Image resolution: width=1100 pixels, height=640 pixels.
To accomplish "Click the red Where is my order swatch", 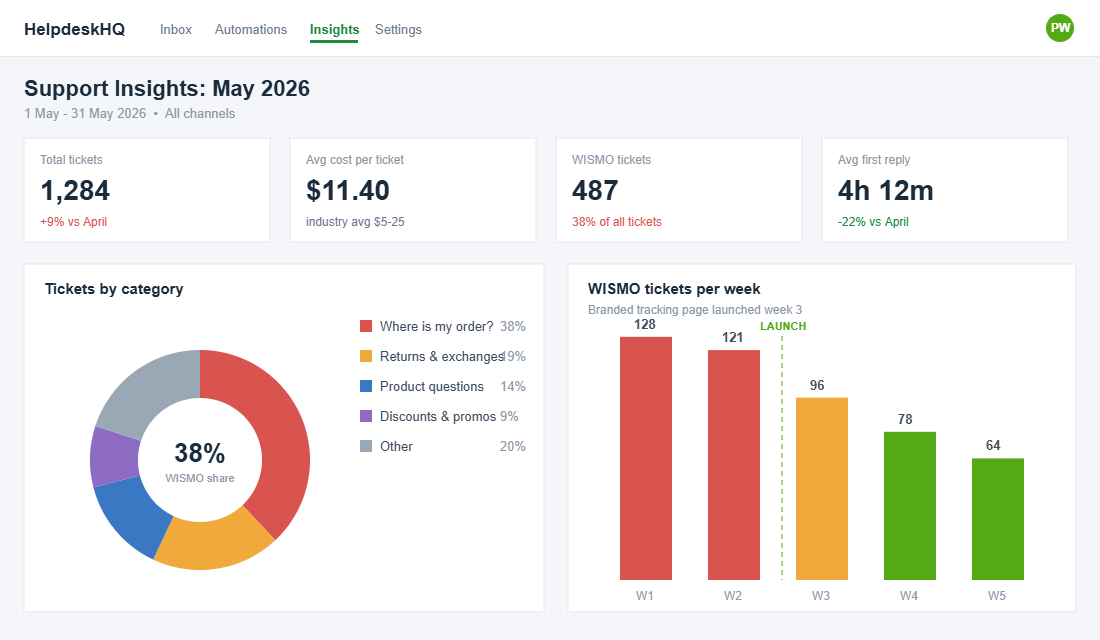I will click(x=365, y=326).
